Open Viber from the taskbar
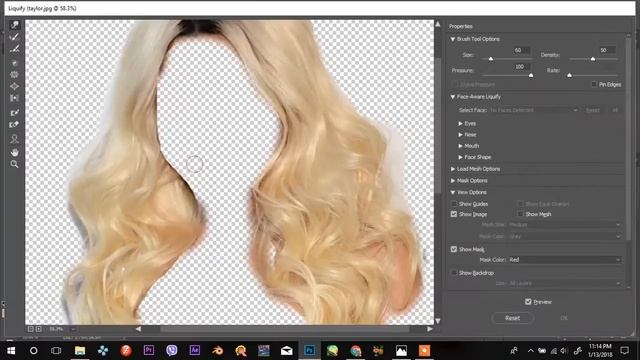The width and height of the screenshot is (640, 360). (172, 350)
